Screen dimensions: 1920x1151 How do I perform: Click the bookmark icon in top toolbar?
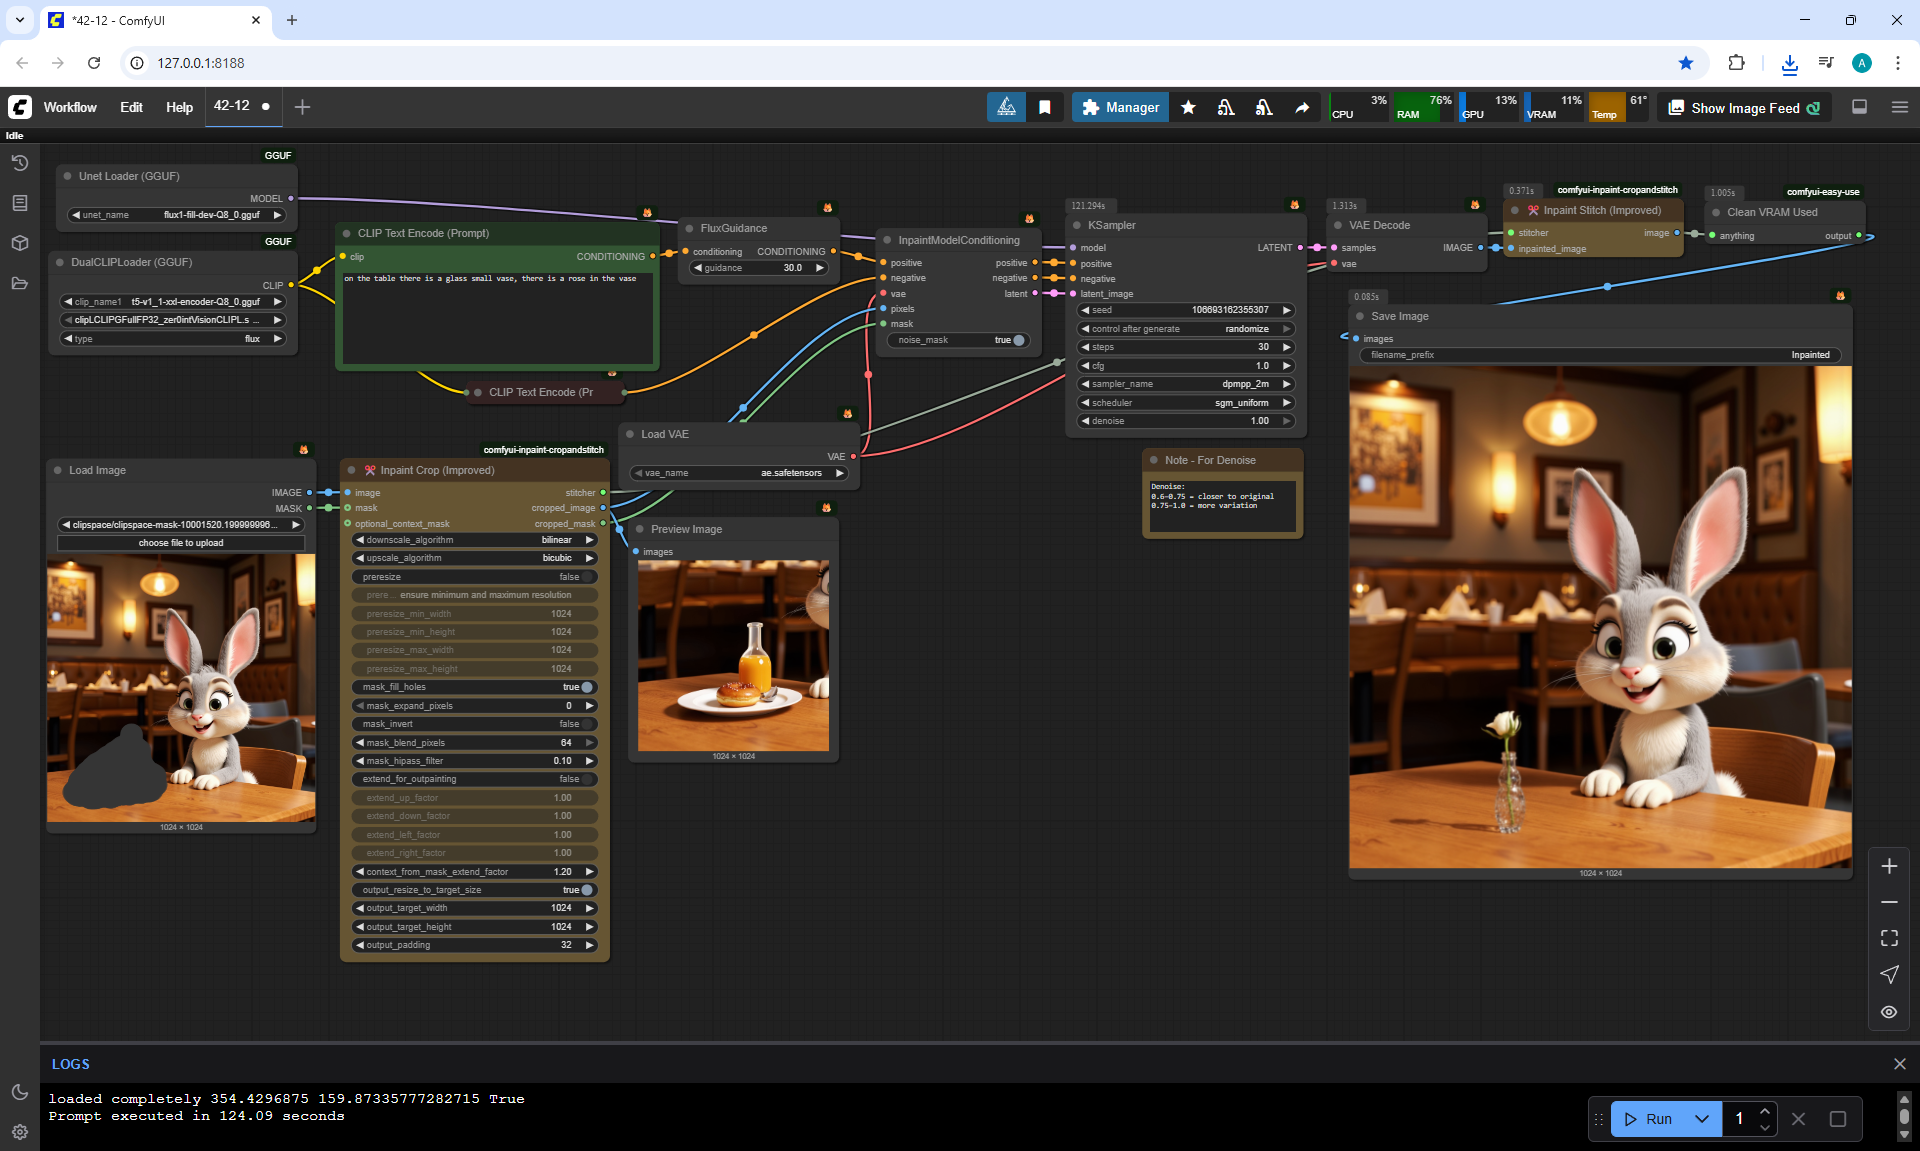[1044, 108]
